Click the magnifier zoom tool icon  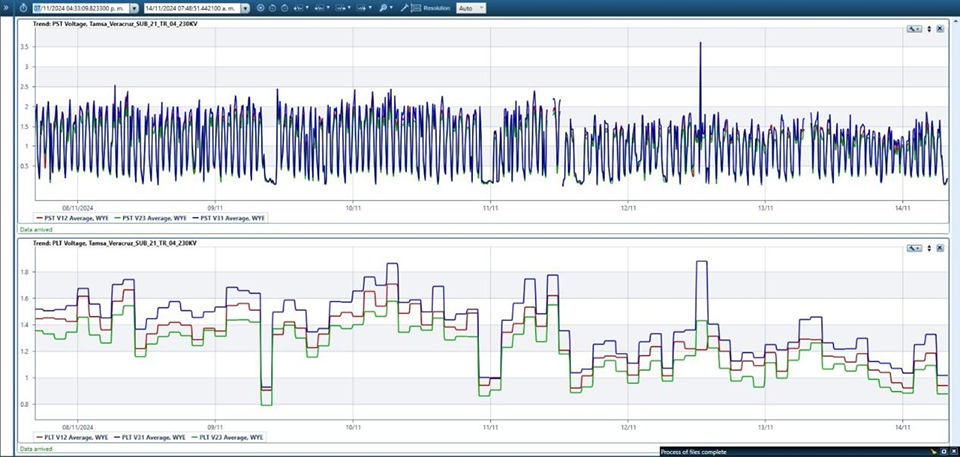point(383,7)
